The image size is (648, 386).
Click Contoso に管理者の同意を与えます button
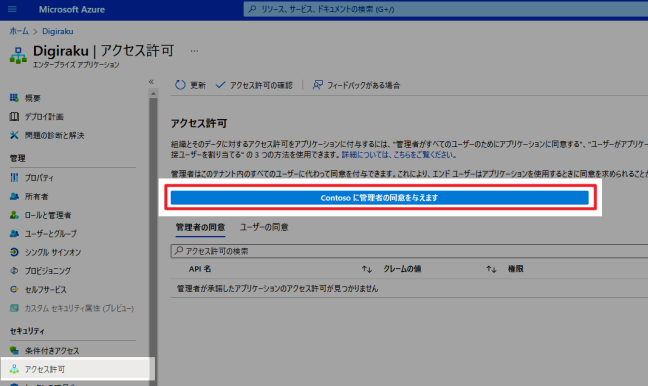(x=379, y=198)
